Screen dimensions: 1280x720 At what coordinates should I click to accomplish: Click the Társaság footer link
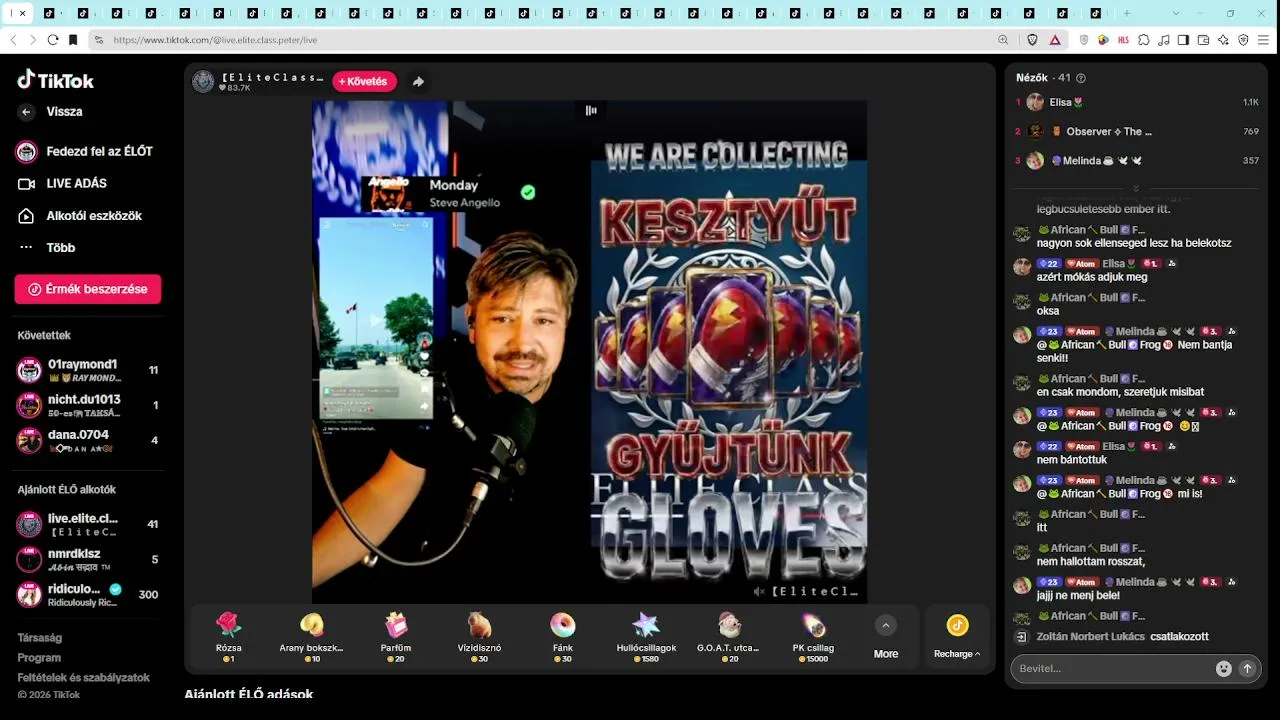coord(39,638)
